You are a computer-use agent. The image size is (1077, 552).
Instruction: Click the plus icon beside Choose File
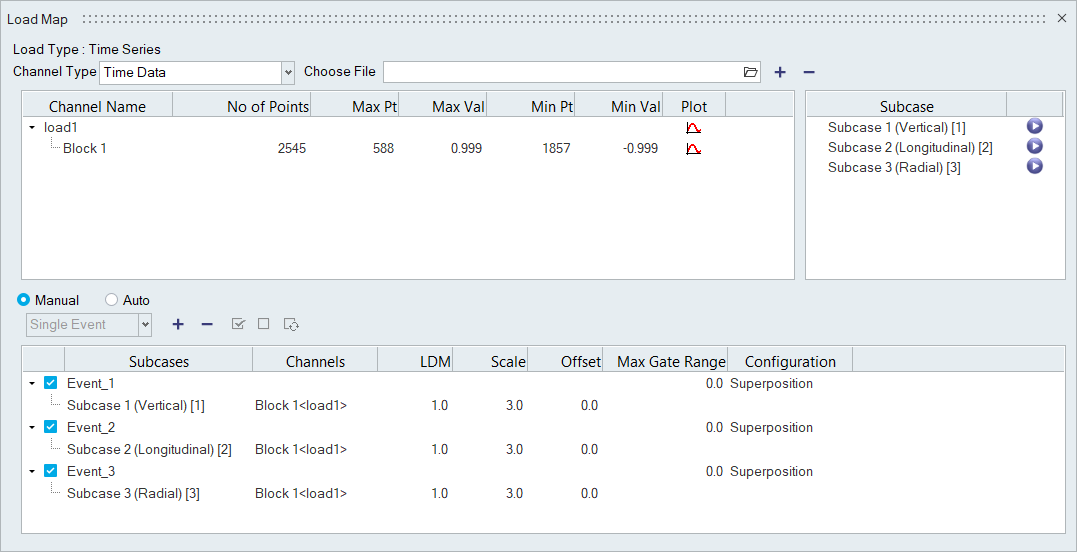pyautogui.click(x=780, y=72)
